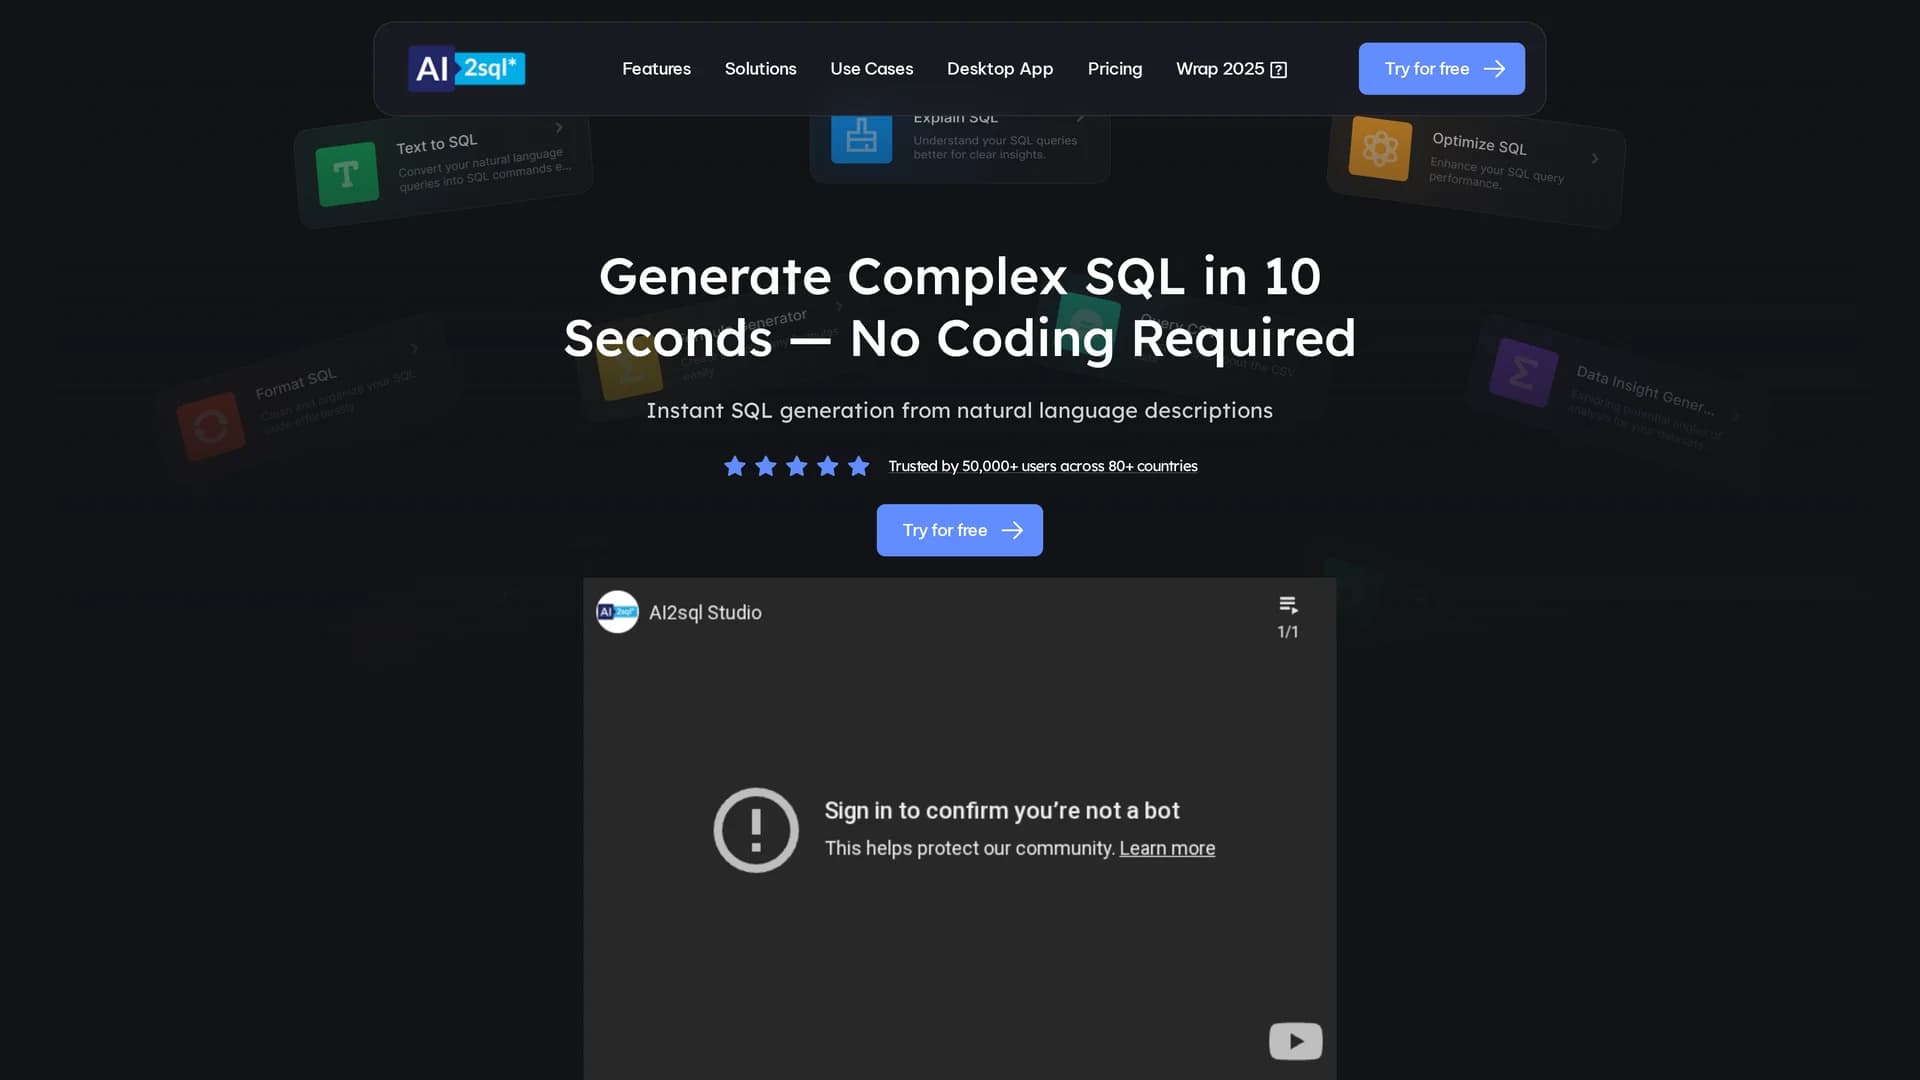The image size is (1920, 1080).
Task: Open the Optimize SQL card title
Action: coord(1479,144)
